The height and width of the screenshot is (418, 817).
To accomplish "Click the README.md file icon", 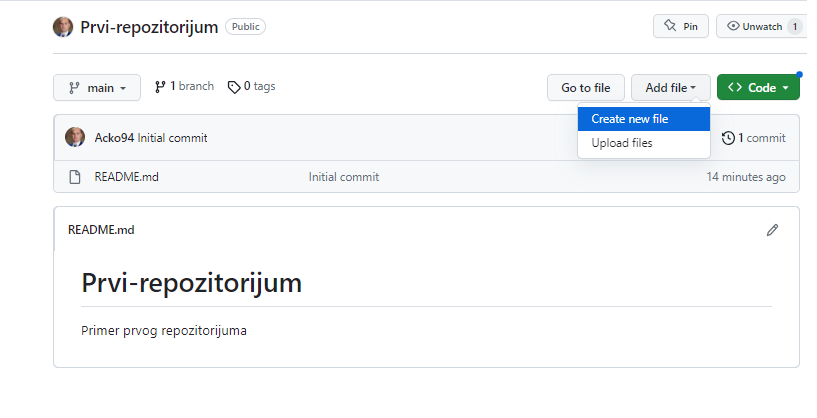I will click(x=75, y=177).
